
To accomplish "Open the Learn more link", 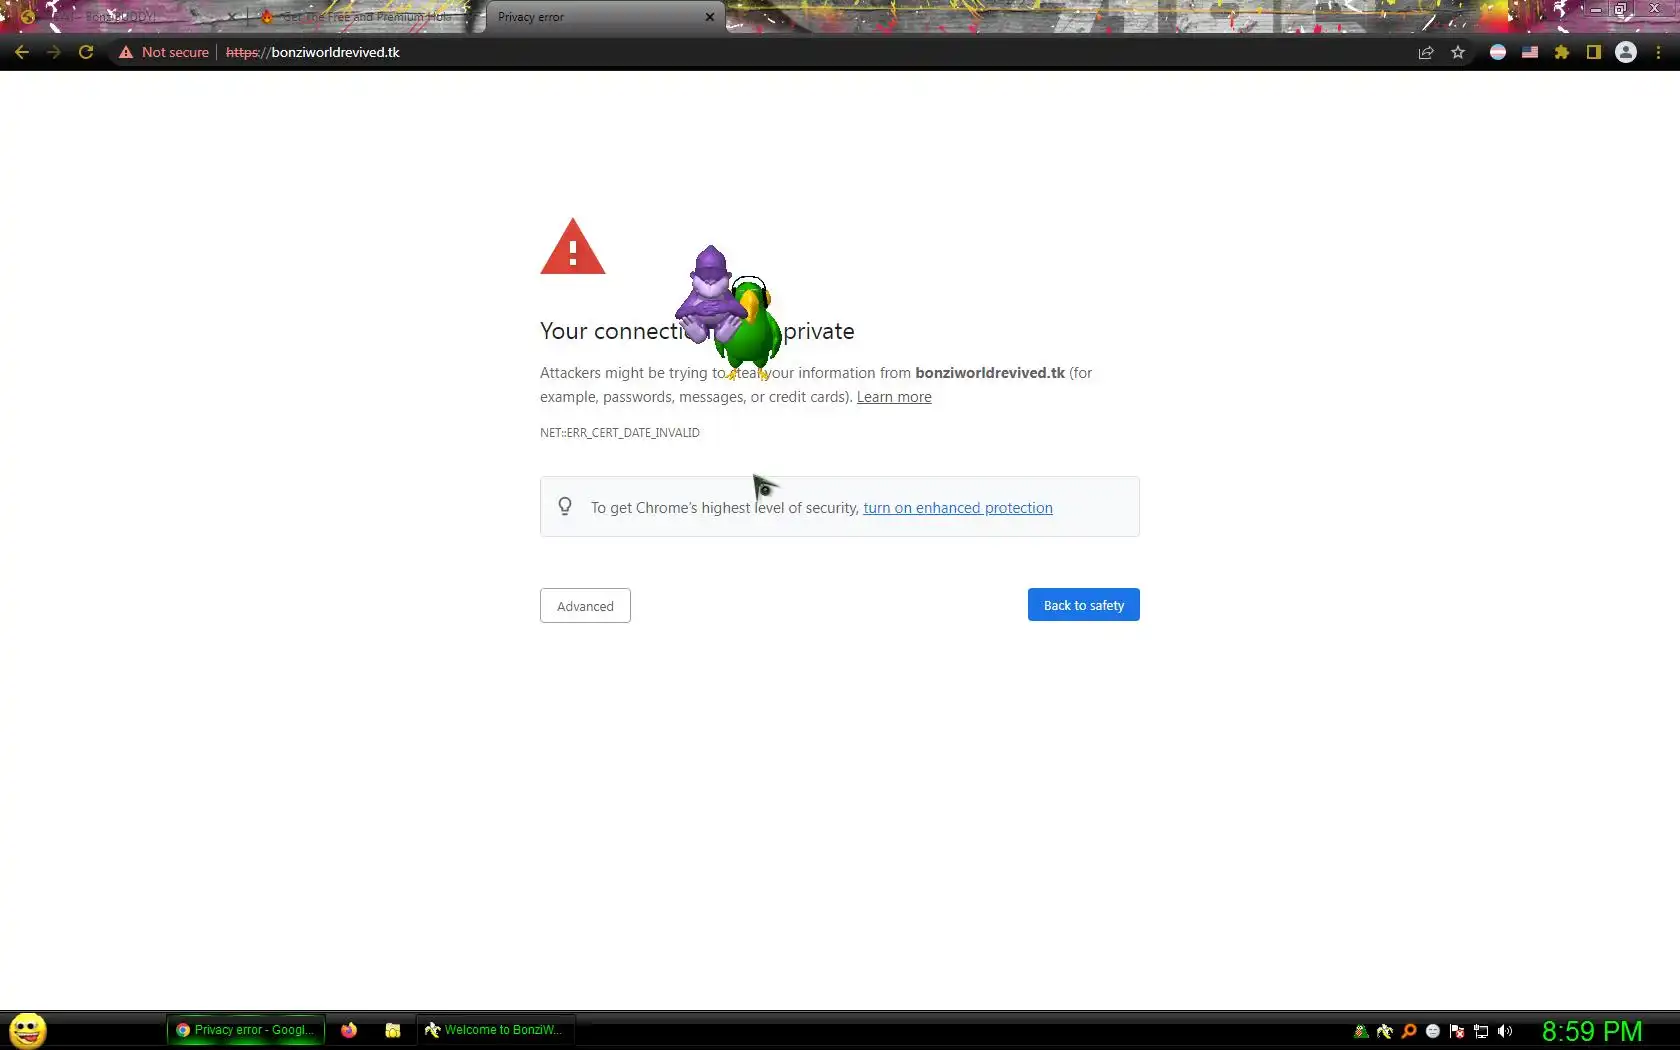I will click(x=894, y=397).
